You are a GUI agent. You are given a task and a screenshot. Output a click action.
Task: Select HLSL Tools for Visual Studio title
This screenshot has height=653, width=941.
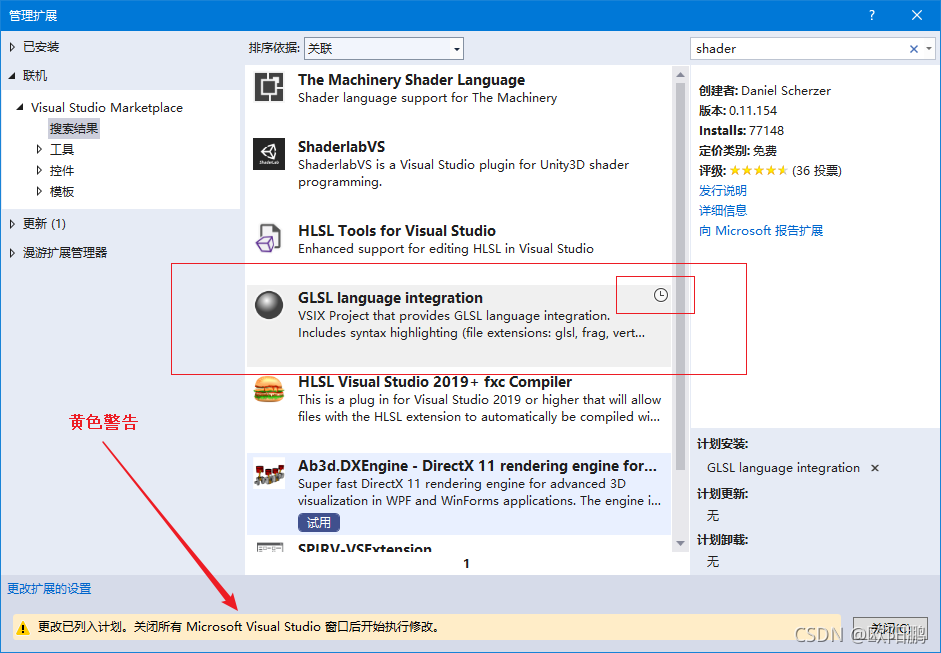397,230
